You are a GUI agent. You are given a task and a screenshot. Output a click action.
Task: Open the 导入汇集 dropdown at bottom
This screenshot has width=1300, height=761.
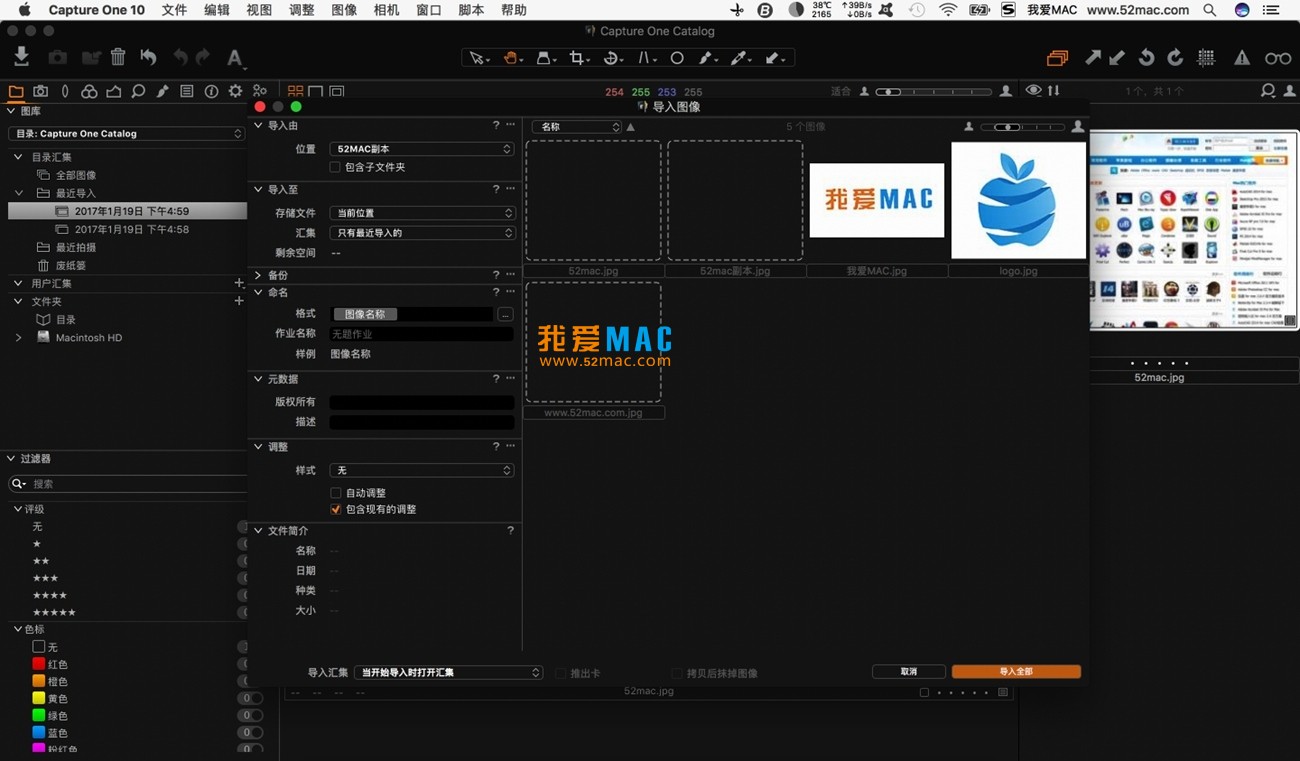point(449,672)
